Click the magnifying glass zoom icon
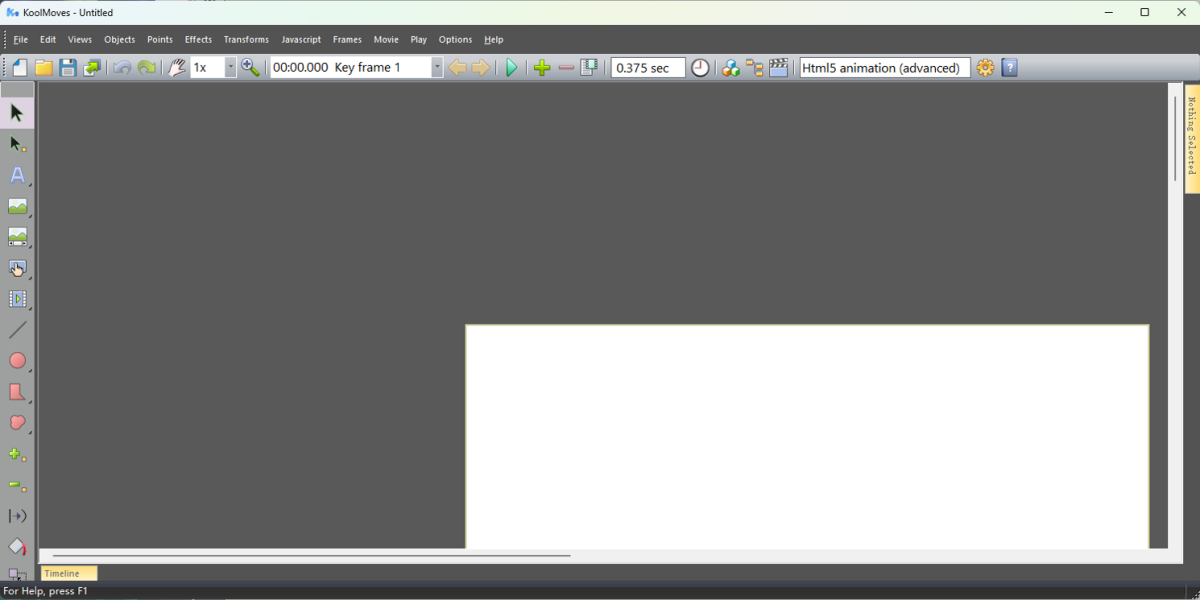Viewport: 1200px width, 600px height. tap(250, 68)
